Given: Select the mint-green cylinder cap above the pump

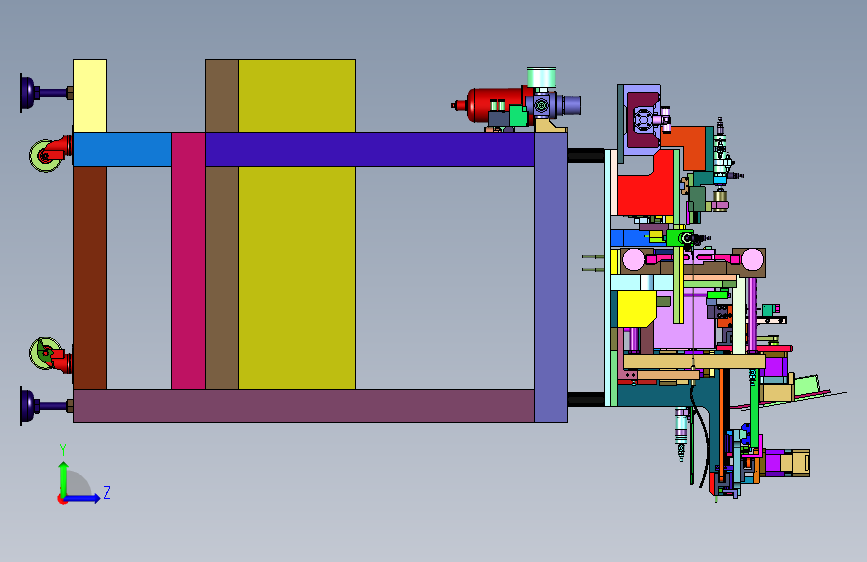Looking at the screenshot, I should click(541, 77).
